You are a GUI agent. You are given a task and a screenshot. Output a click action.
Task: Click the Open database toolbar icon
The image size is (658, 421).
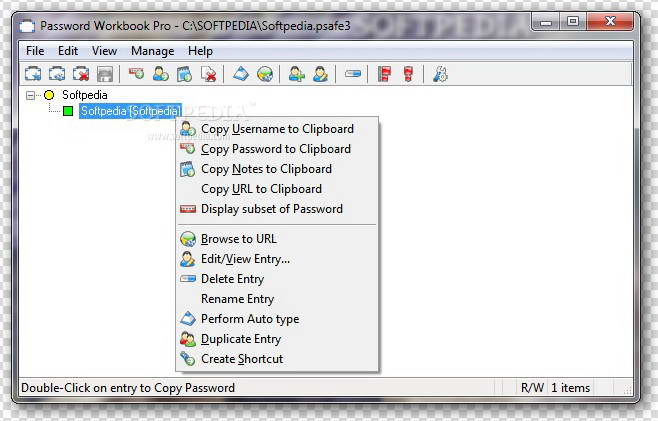(x=57, y=74)
